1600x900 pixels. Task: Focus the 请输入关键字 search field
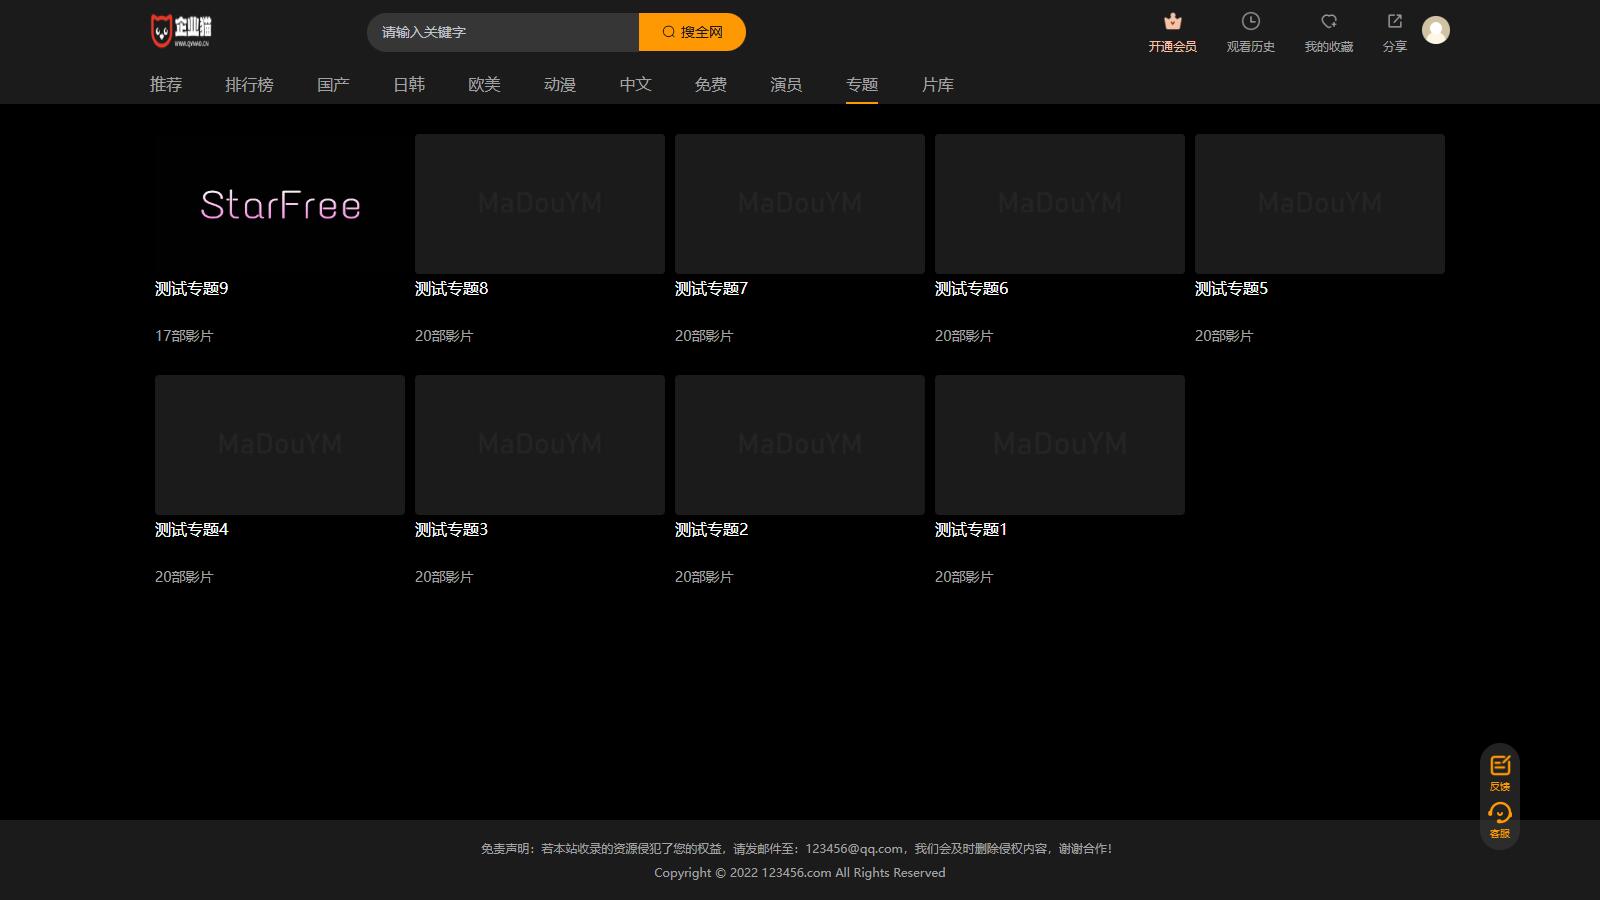(x=502, y=32)
